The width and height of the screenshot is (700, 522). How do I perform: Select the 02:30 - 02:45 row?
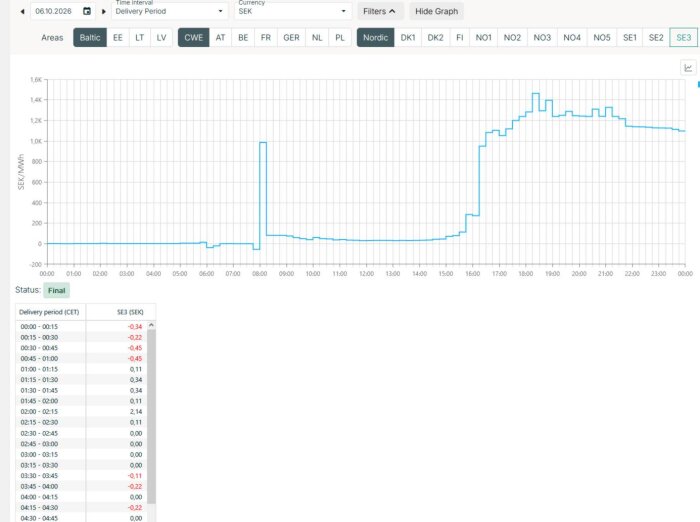[x=82, y=433]
